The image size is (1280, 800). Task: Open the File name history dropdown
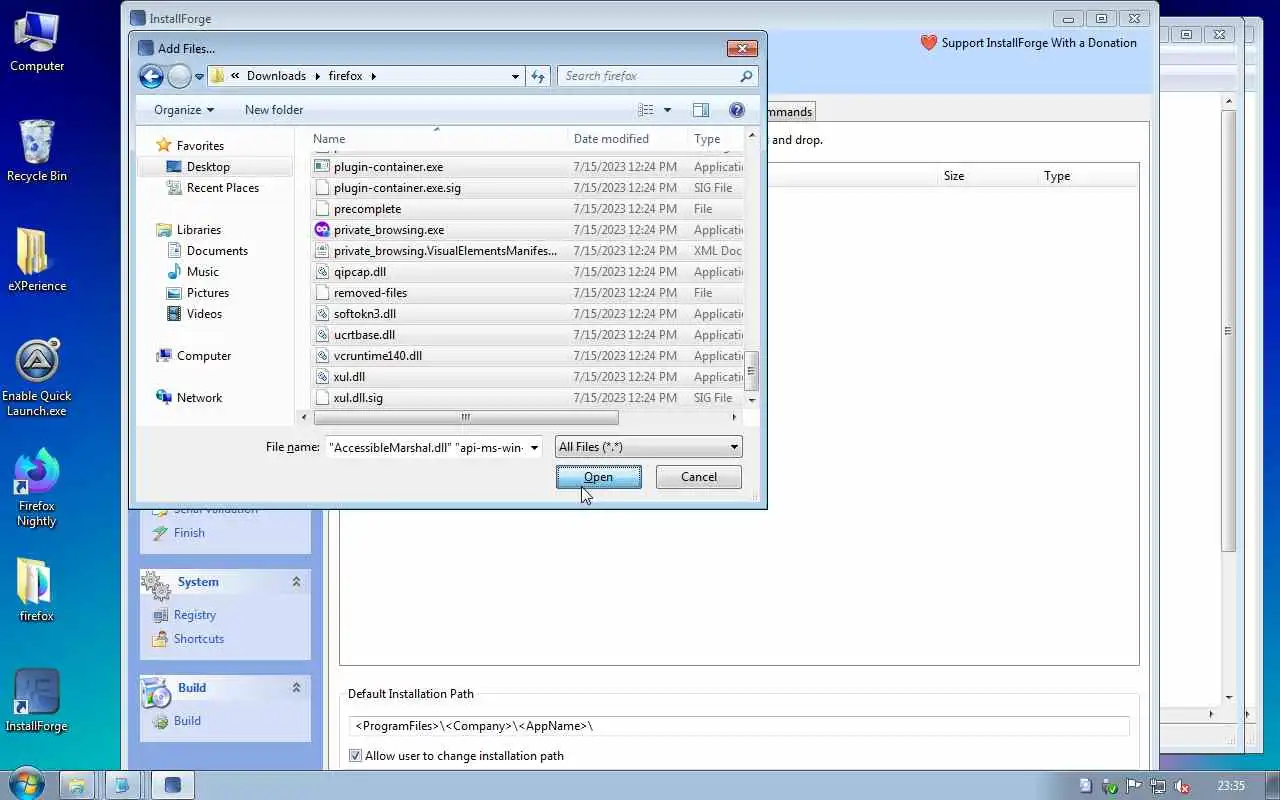tap(534, 447)
